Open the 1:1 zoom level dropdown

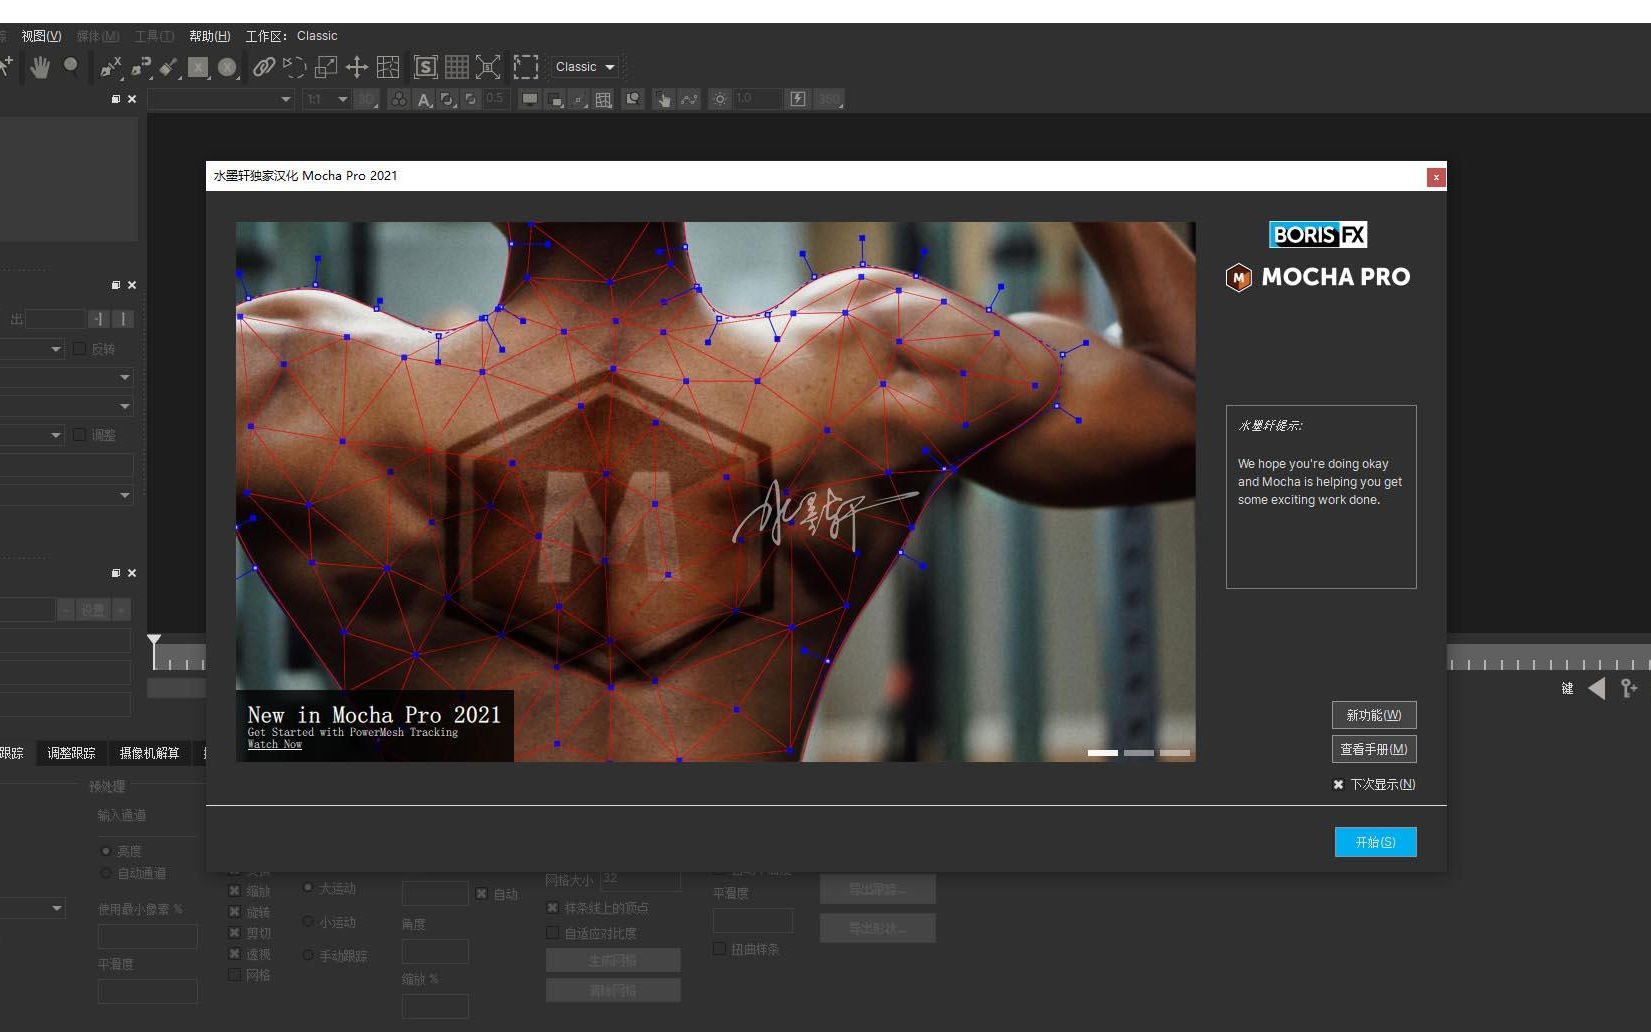(x=324, y=98)
